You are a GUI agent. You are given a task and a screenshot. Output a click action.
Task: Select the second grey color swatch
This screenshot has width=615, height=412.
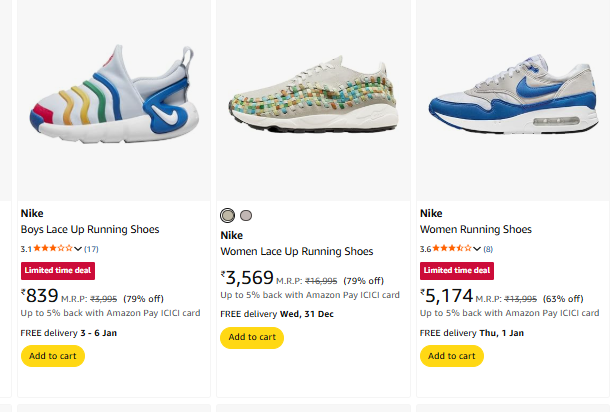pyautogui.click(x=246, y=216)
